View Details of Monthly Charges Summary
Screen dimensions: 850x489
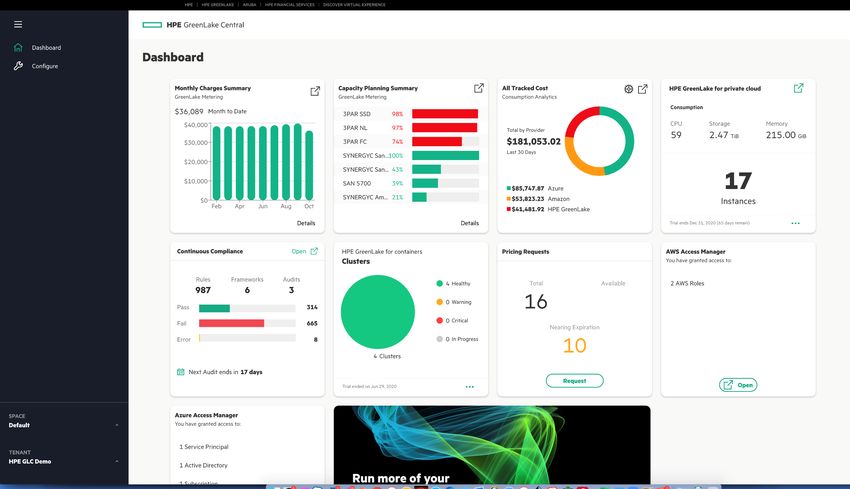[x=306, y=223]
